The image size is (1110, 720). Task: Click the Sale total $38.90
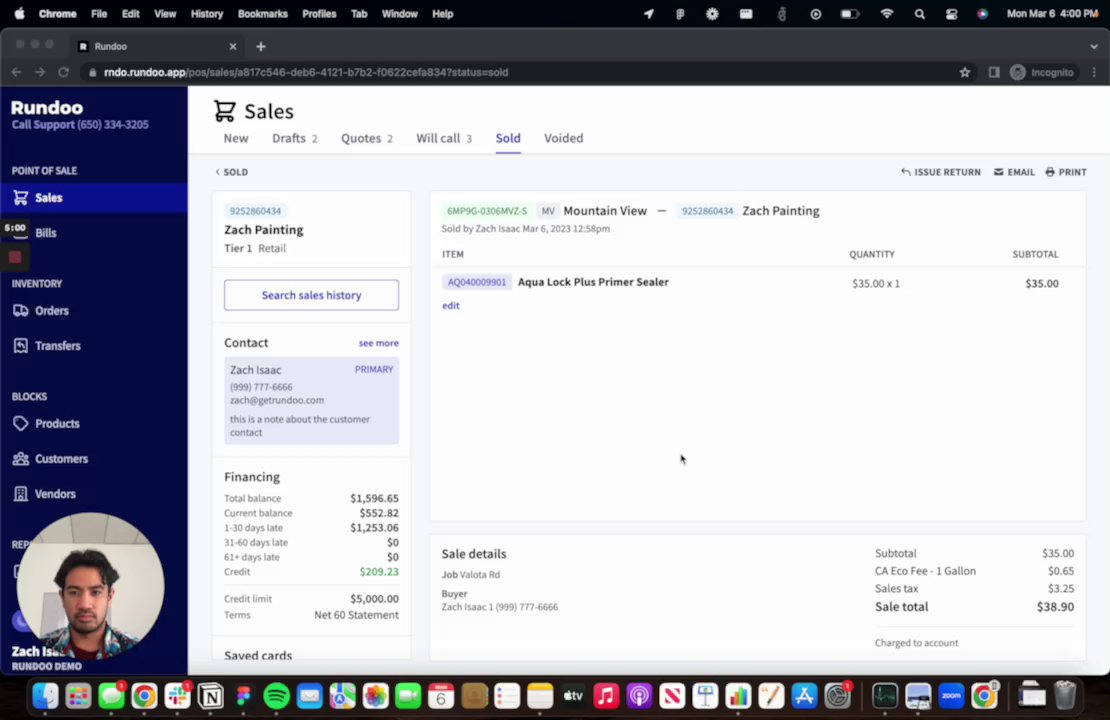tap(1055, 607)
